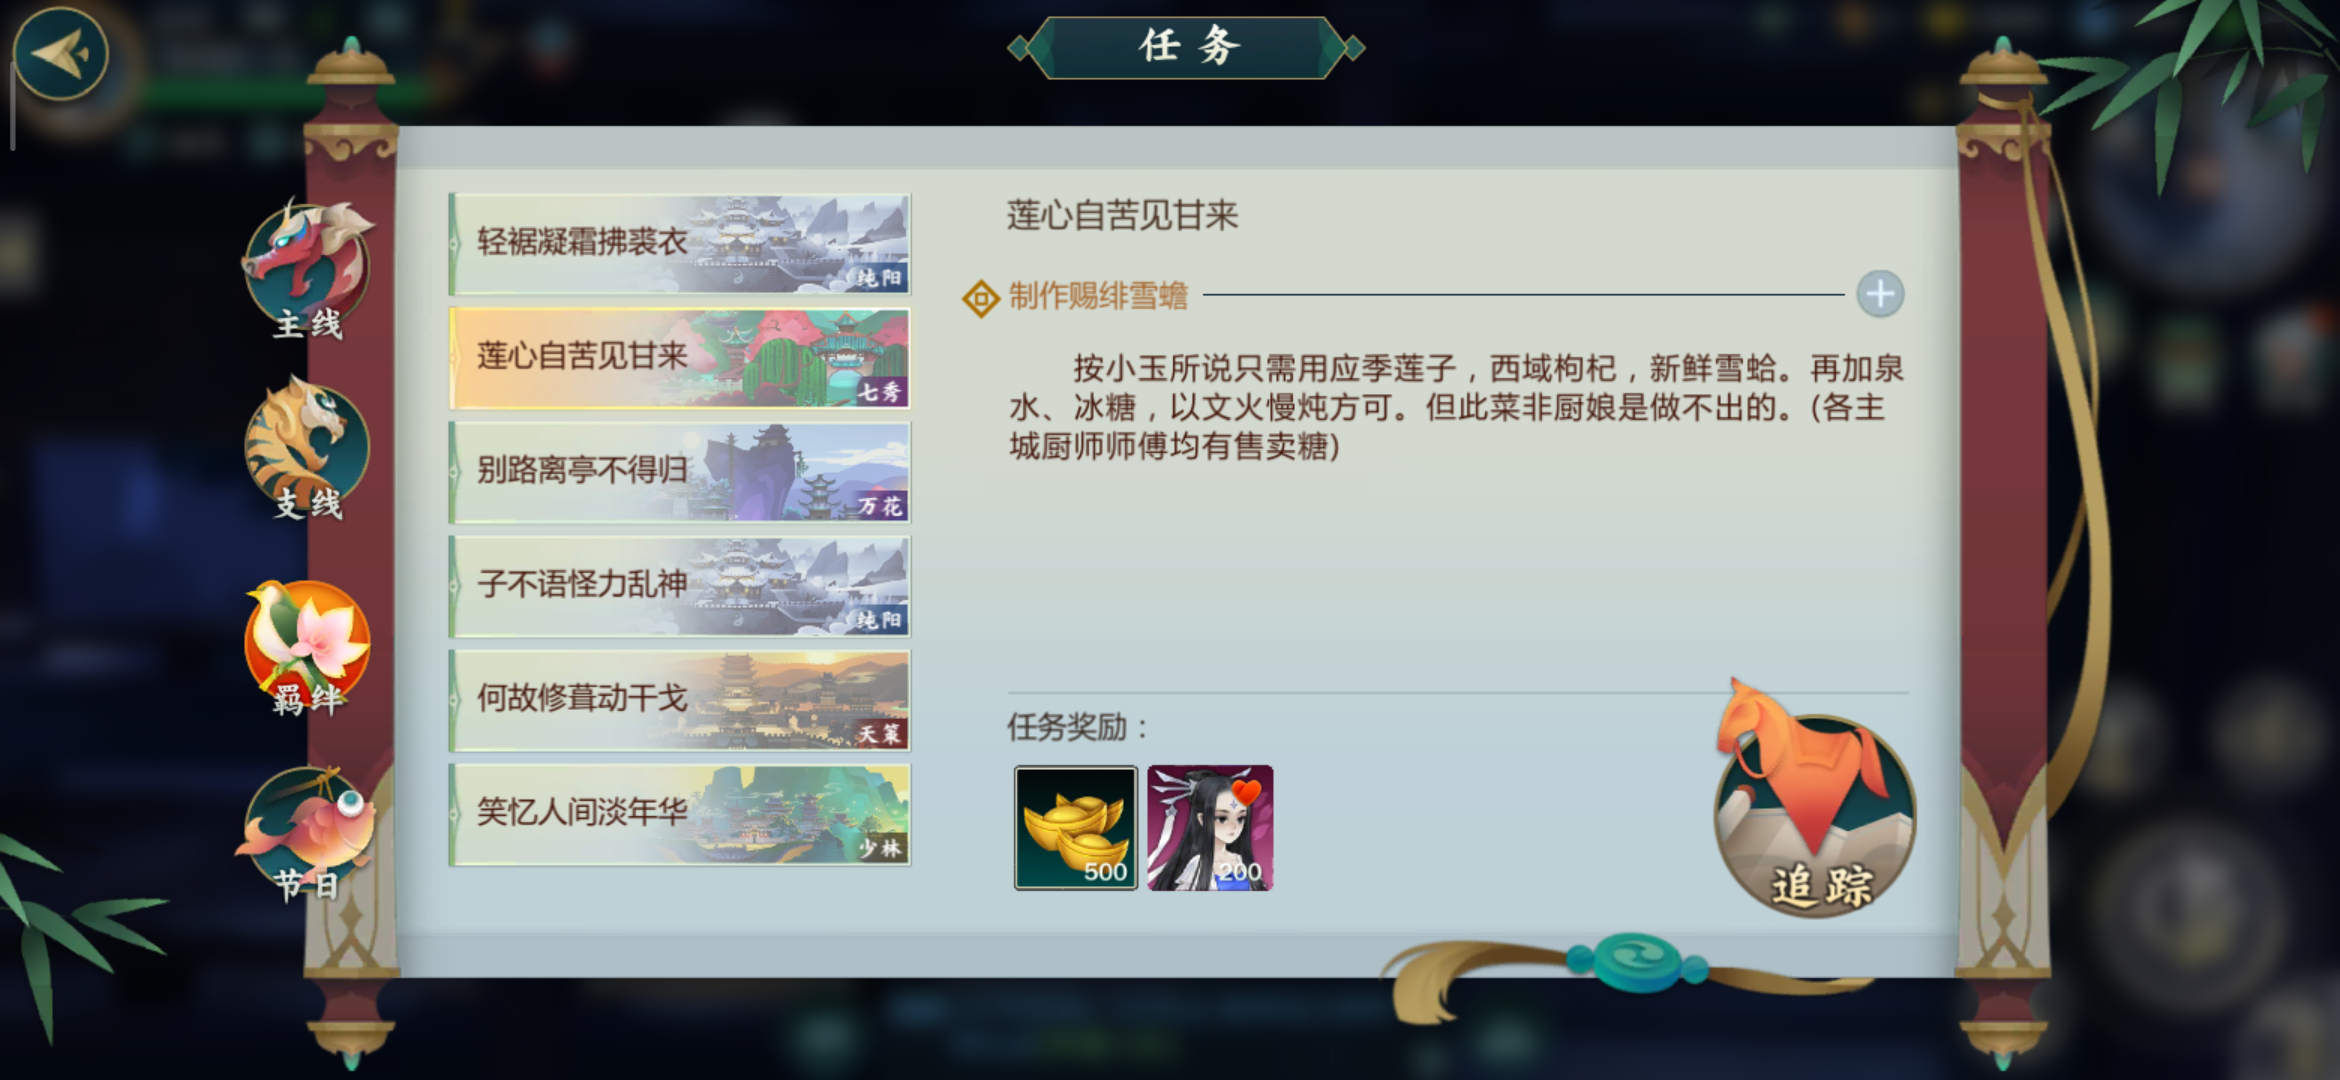
Task: View the 200 character affinity reward
Action: [1210, 828]
